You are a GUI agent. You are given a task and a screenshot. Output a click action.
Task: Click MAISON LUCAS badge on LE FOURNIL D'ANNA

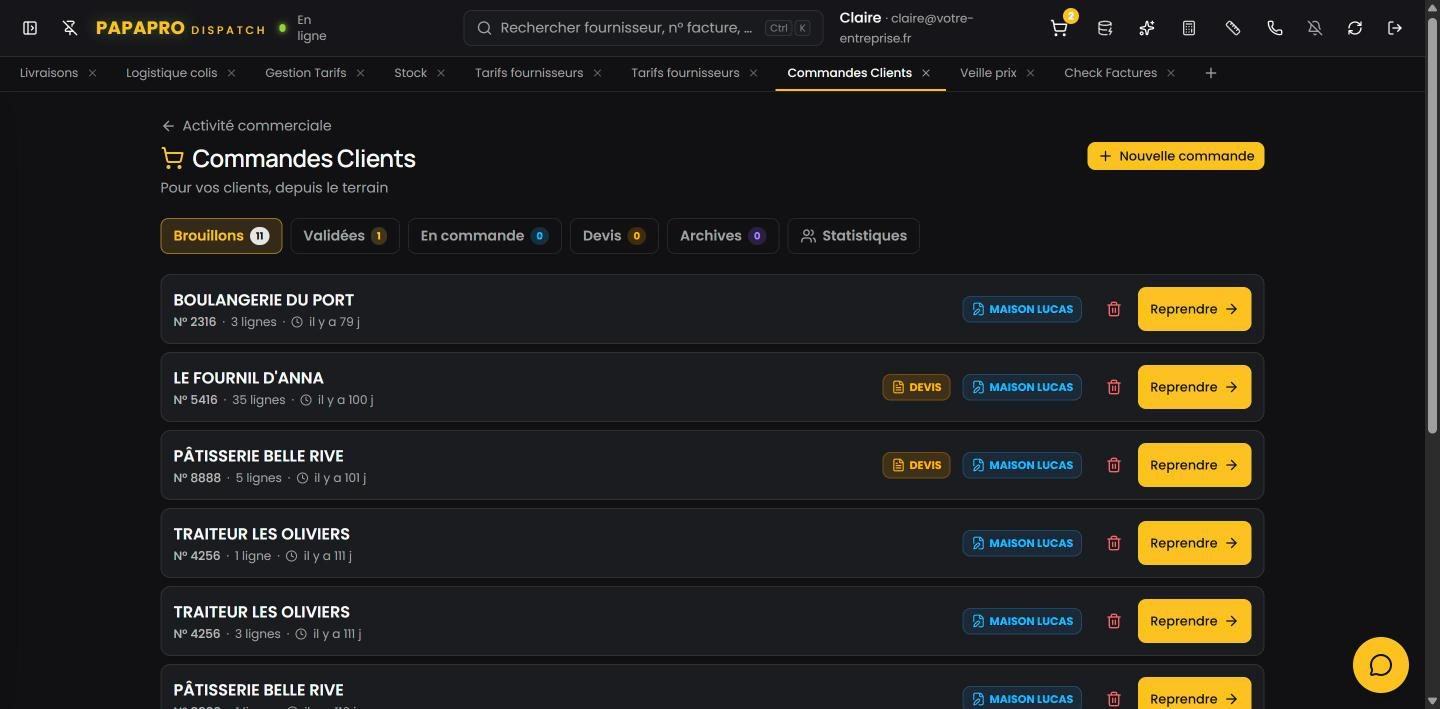[x=1022, y=387]
